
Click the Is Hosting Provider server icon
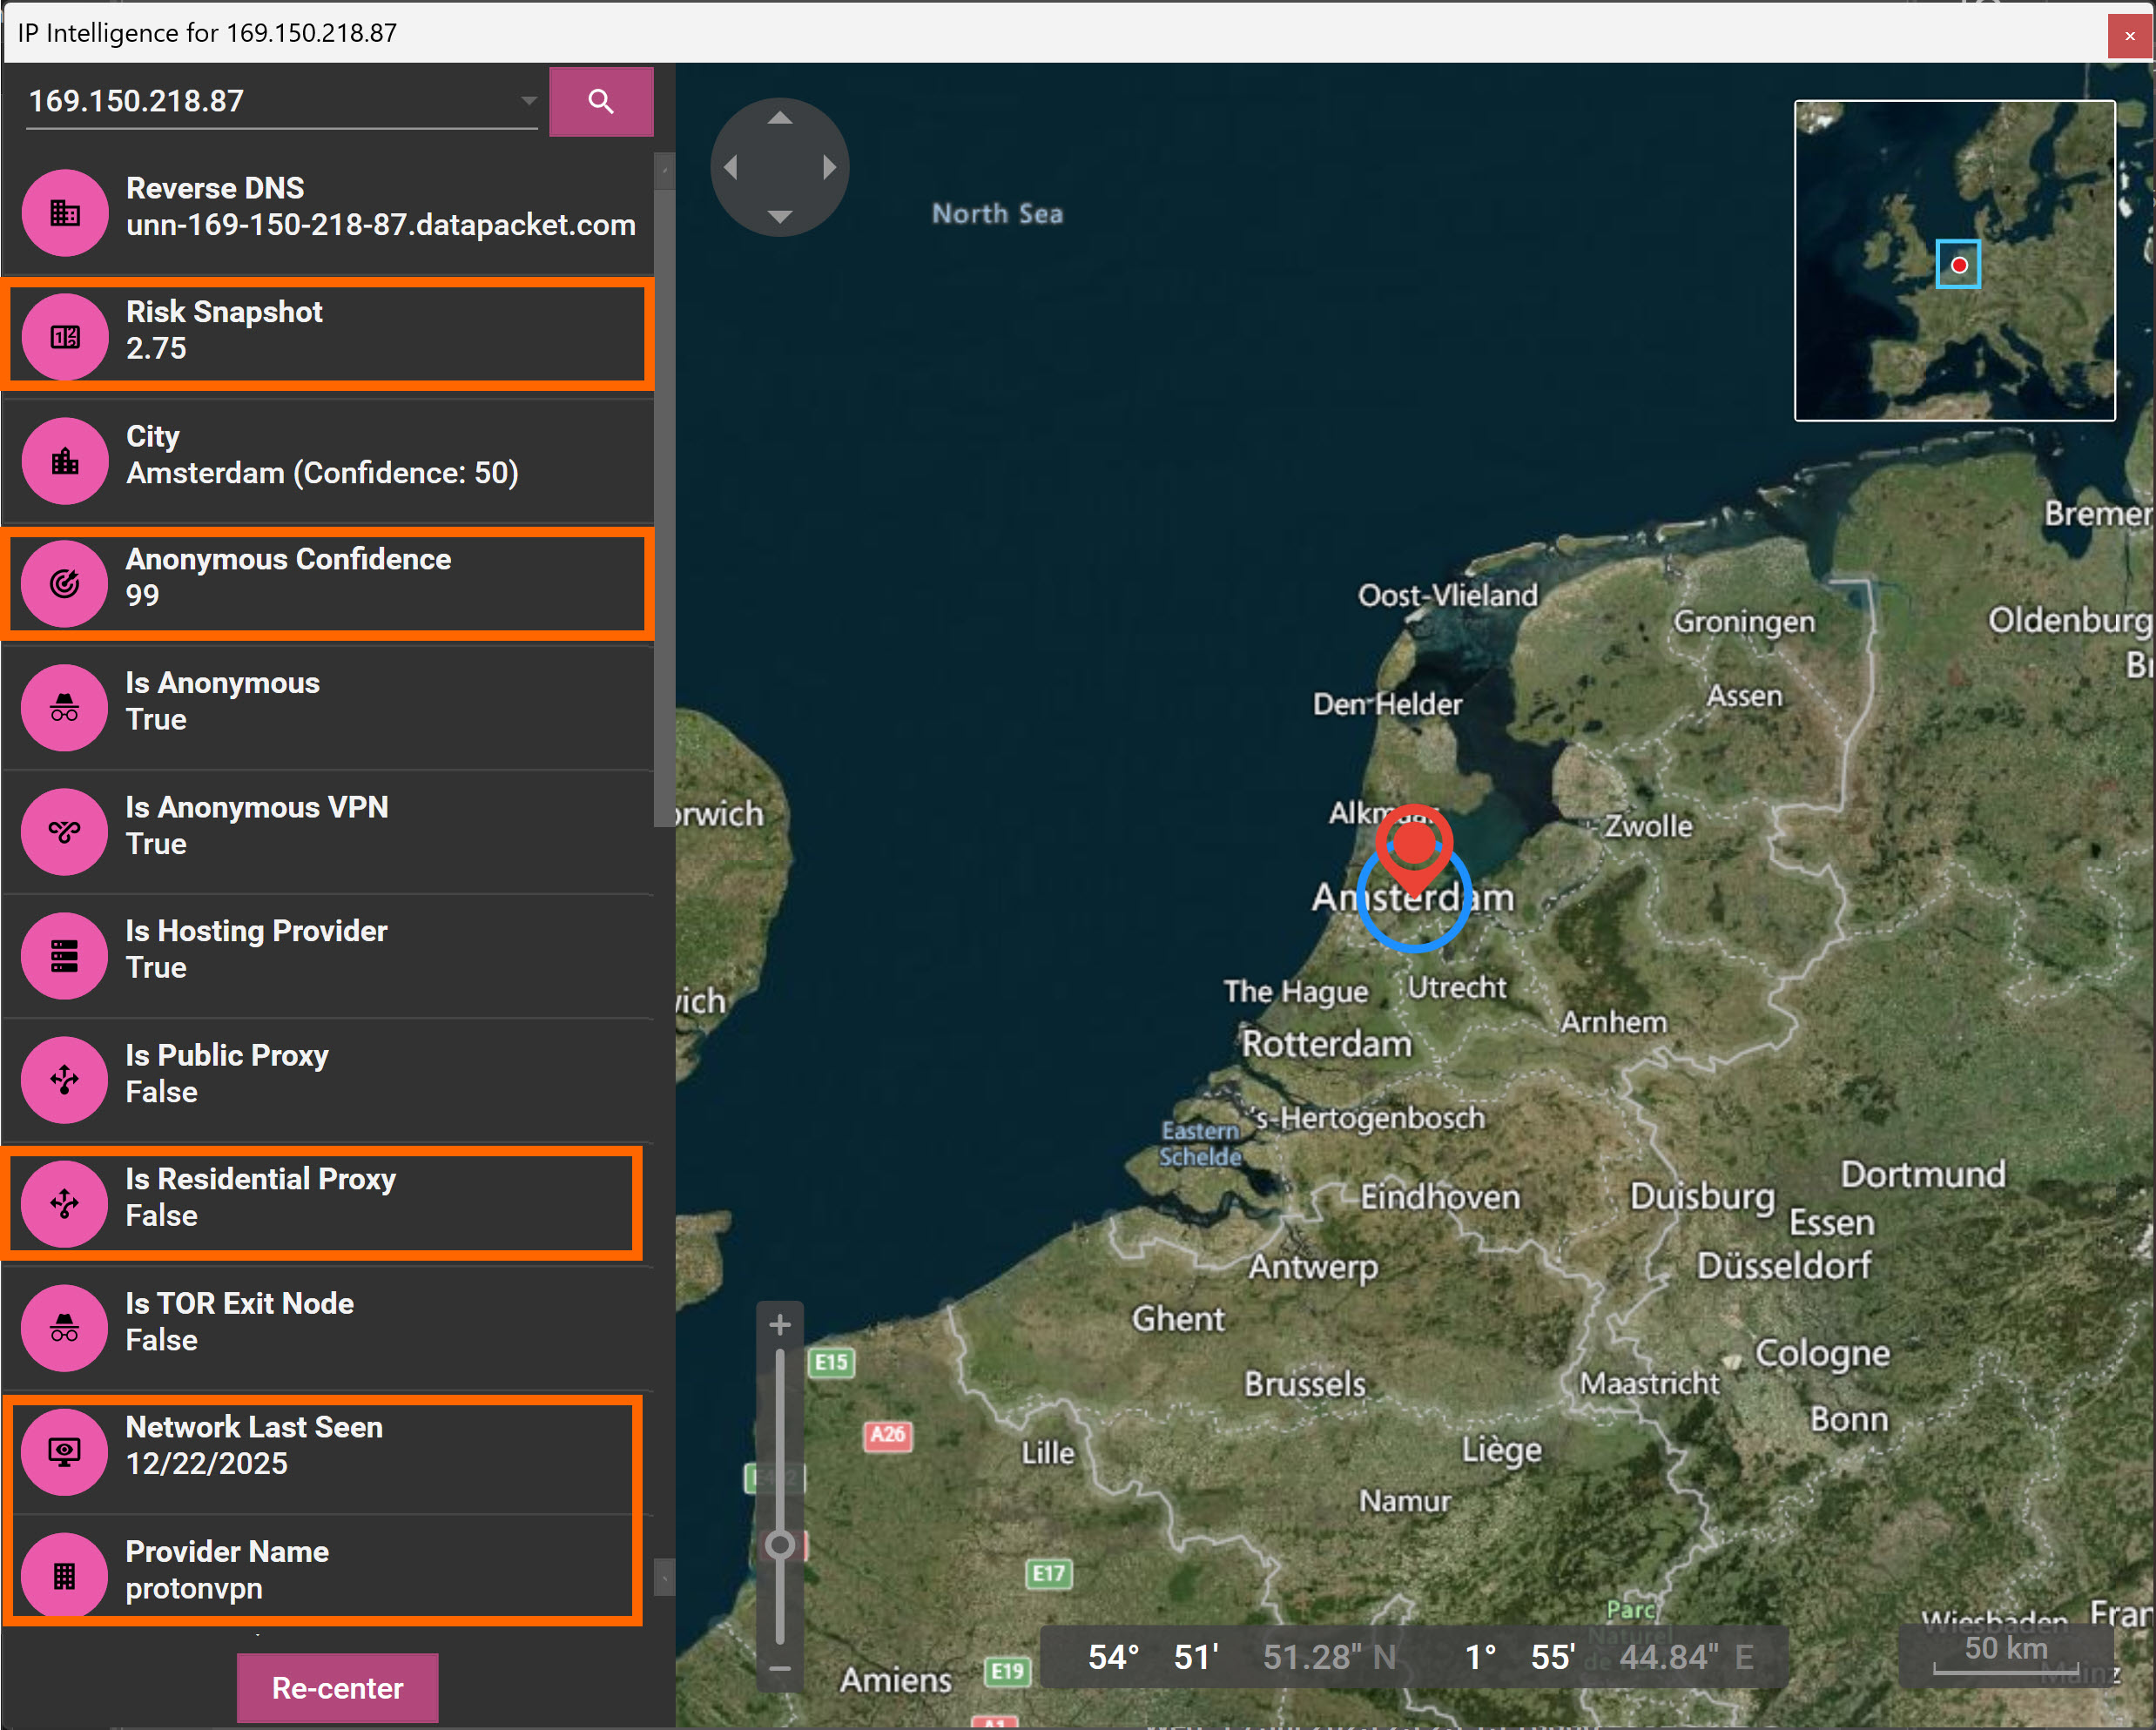65,956
